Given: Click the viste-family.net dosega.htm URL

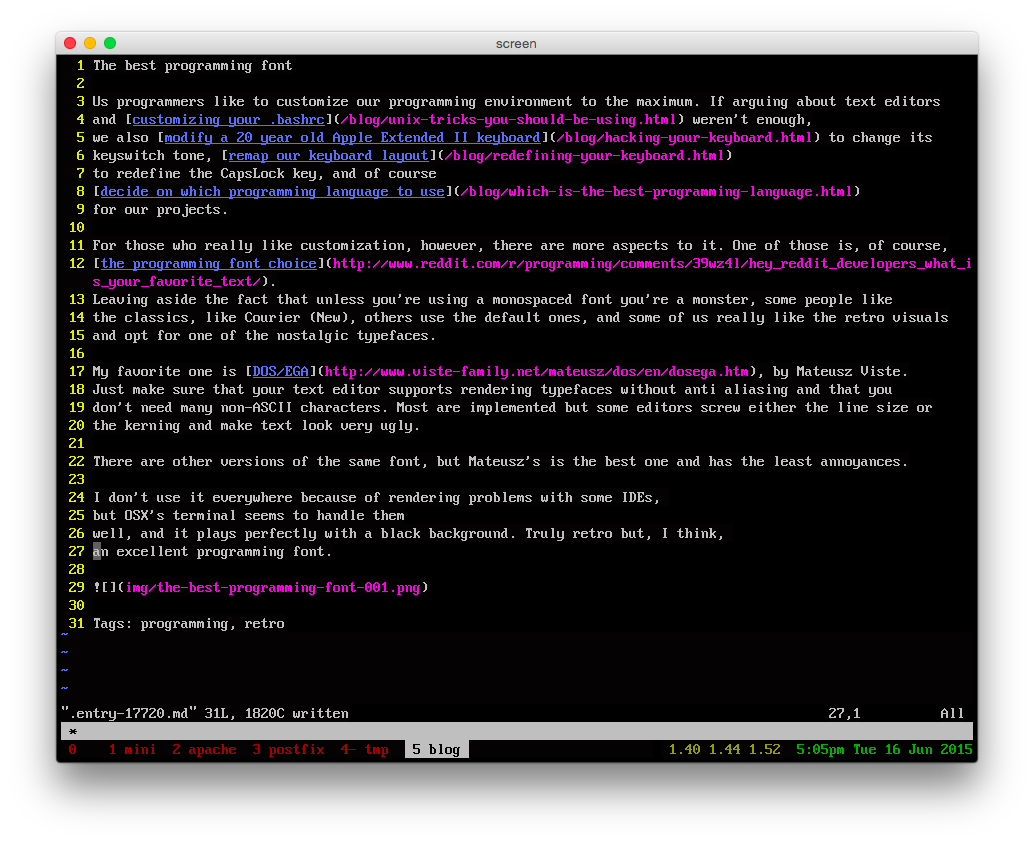Looking at the screenshot, I should 537,371.
